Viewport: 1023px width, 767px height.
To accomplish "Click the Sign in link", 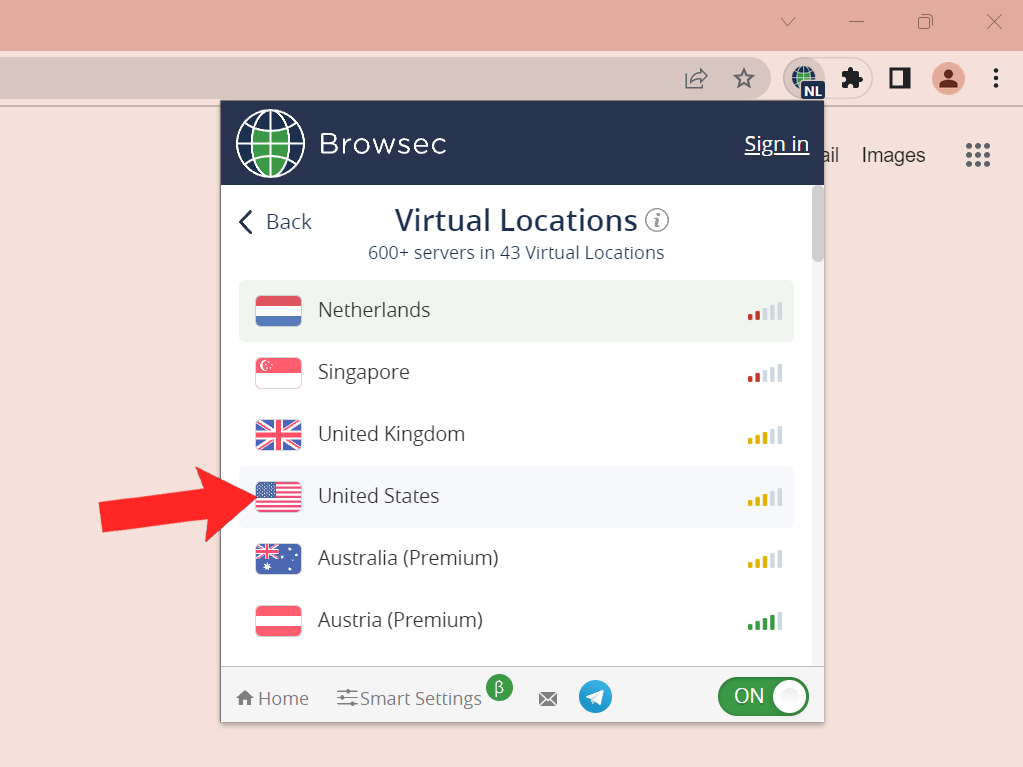I will (776, 144).
